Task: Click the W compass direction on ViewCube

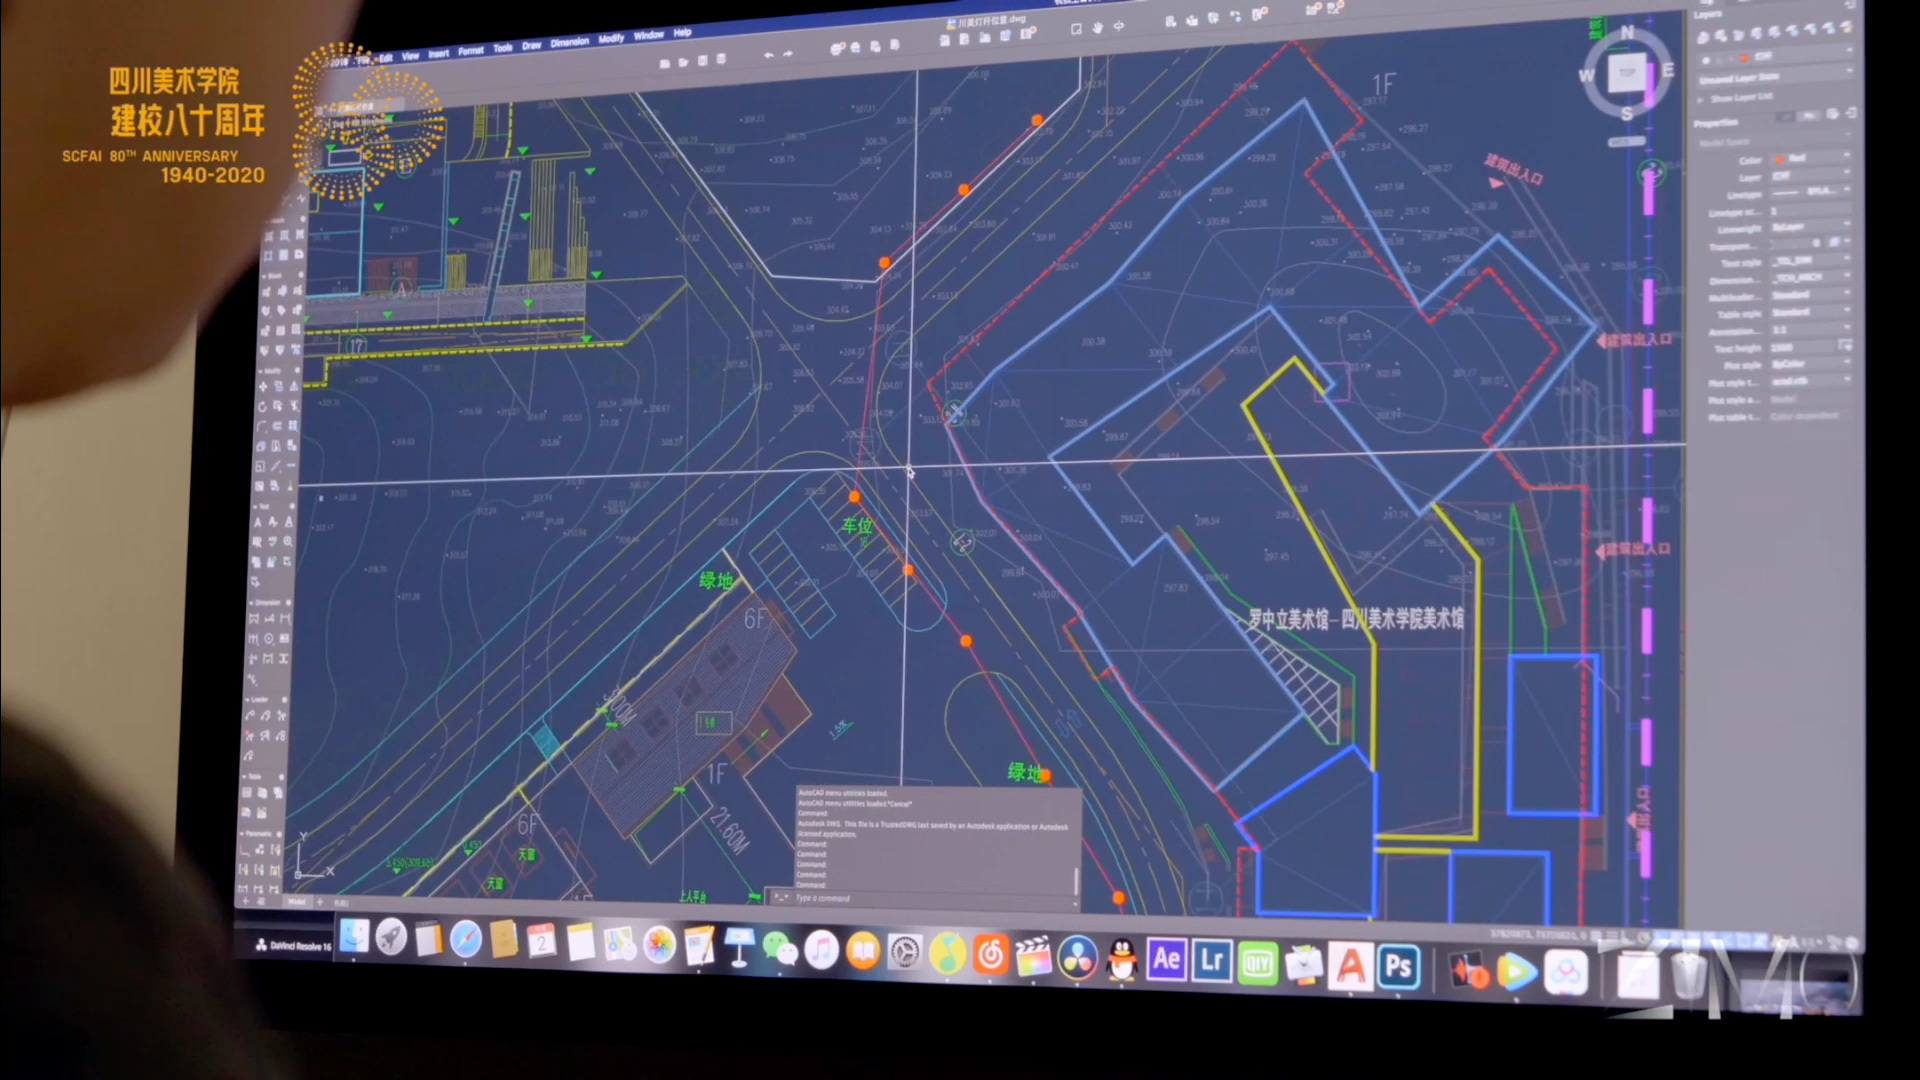Action: (1587, 75)
